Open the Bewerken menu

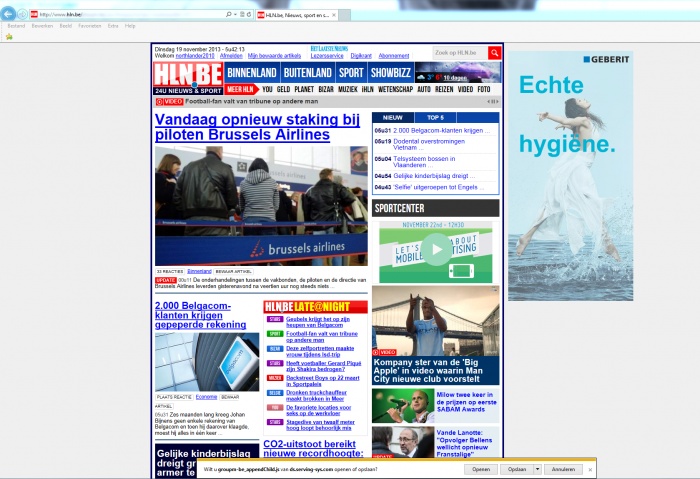(42, 26)
